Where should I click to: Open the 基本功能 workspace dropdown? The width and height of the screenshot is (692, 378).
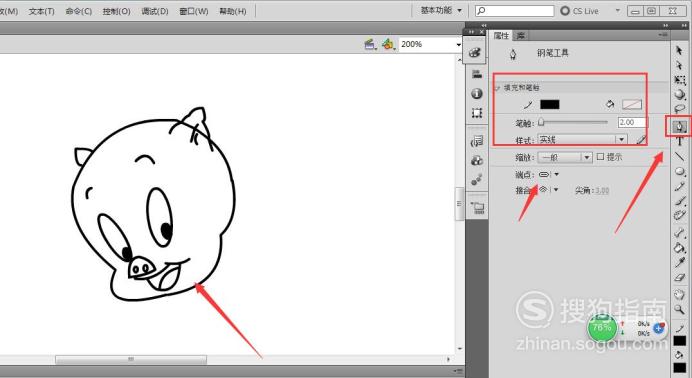coord(441,11)
